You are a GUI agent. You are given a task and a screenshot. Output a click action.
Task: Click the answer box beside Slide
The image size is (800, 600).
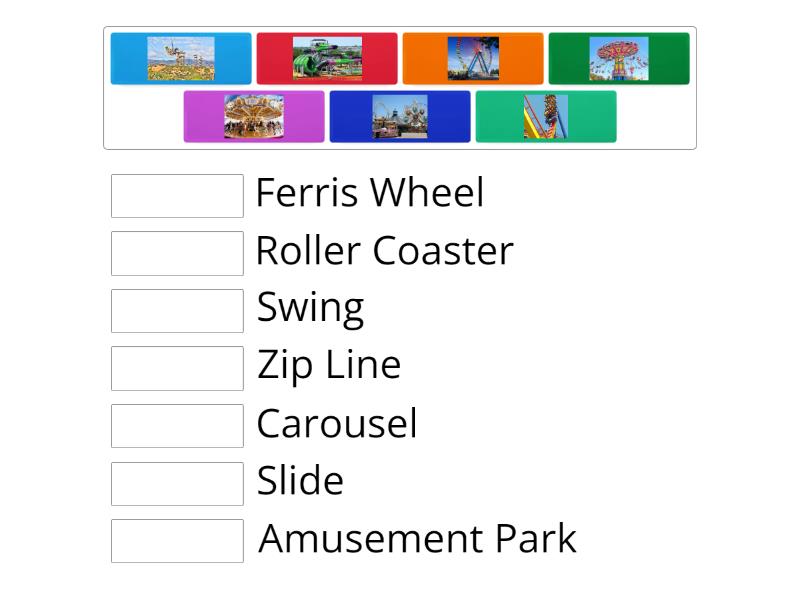(177, 484)
